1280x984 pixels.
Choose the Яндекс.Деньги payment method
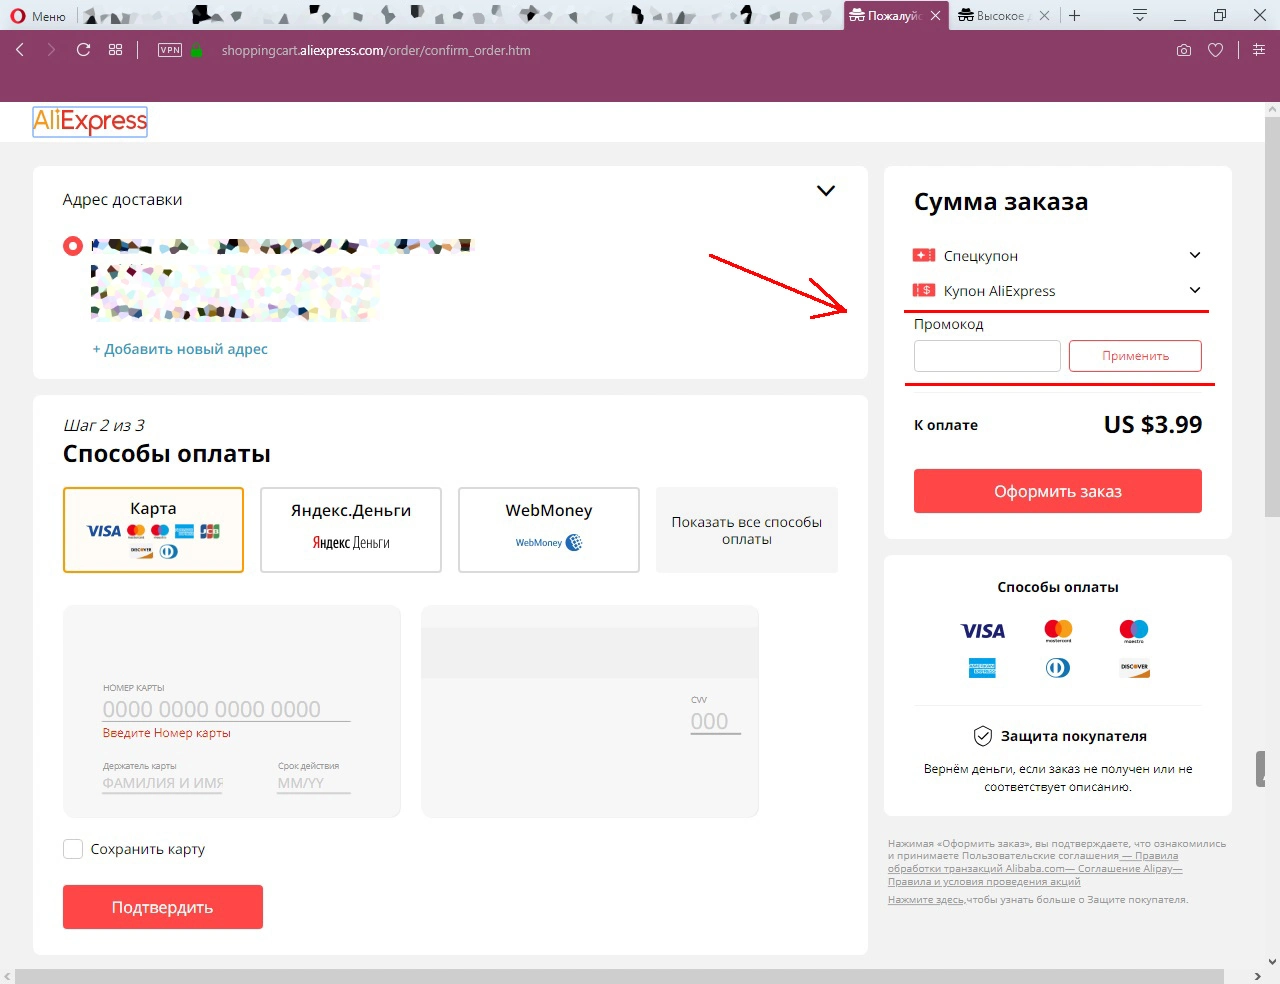351,530
